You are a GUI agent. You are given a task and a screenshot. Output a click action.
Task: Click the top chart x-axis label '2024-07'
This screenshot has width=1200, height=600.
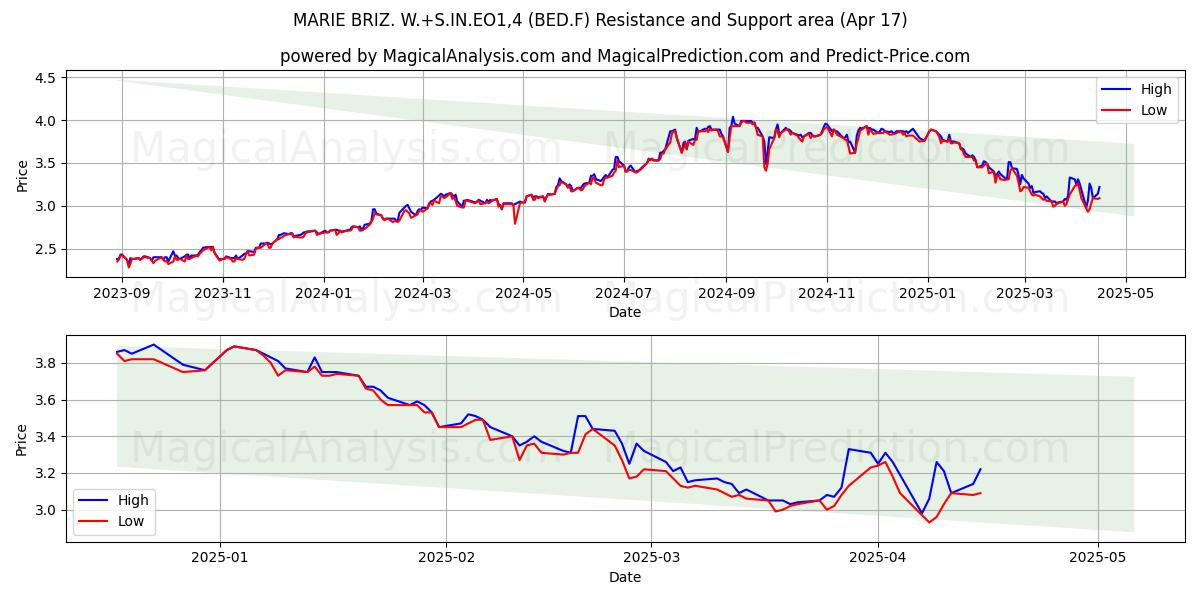[x=624, y=294]
